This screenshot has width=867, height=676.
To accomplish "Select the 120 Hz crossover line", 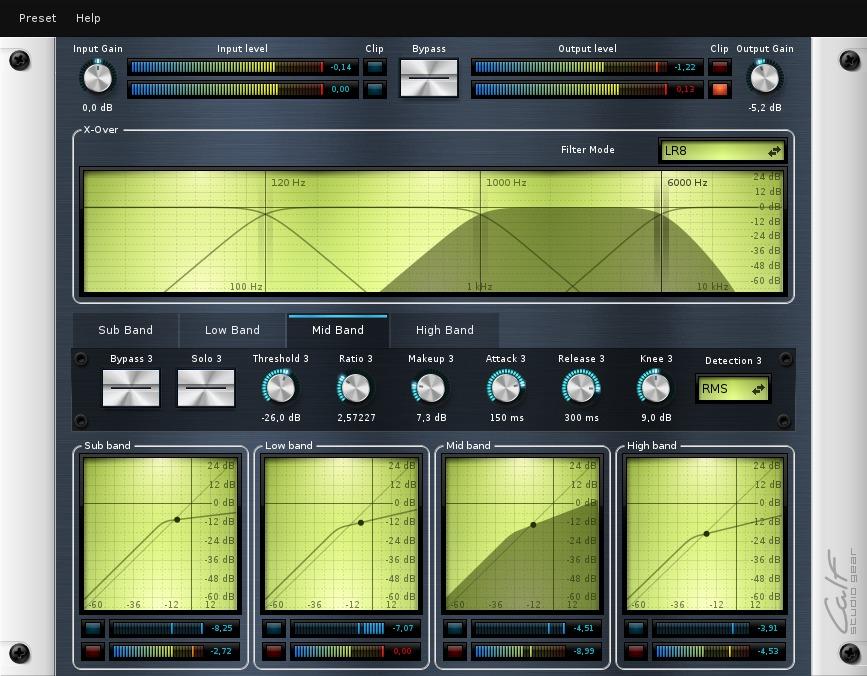I will click(x=265, y=232).
